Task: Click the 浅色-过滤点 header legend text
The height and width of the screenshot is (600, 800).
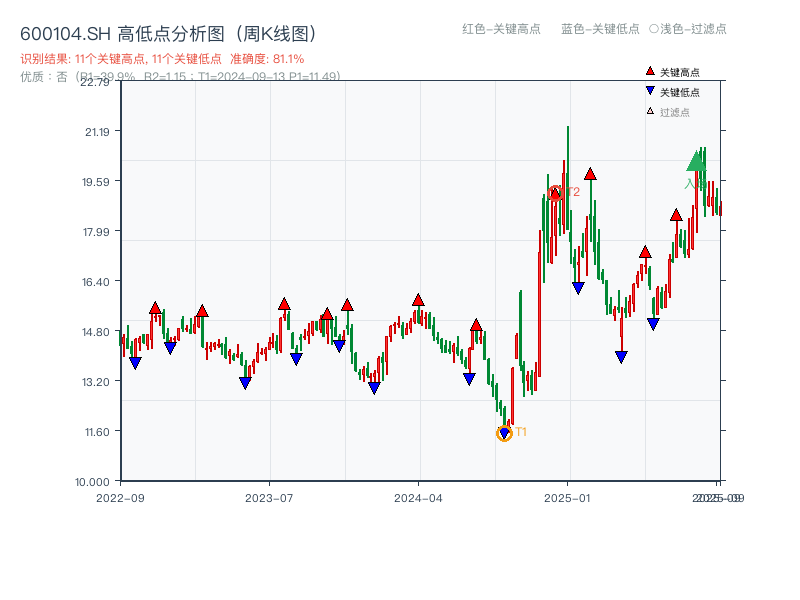Action: 688,29
